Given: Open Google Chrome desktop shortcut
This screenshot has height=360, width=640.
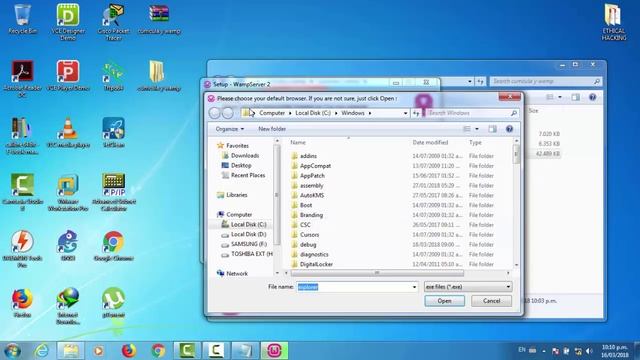Looking at the screenshot, I should click(x=113, y=246).
